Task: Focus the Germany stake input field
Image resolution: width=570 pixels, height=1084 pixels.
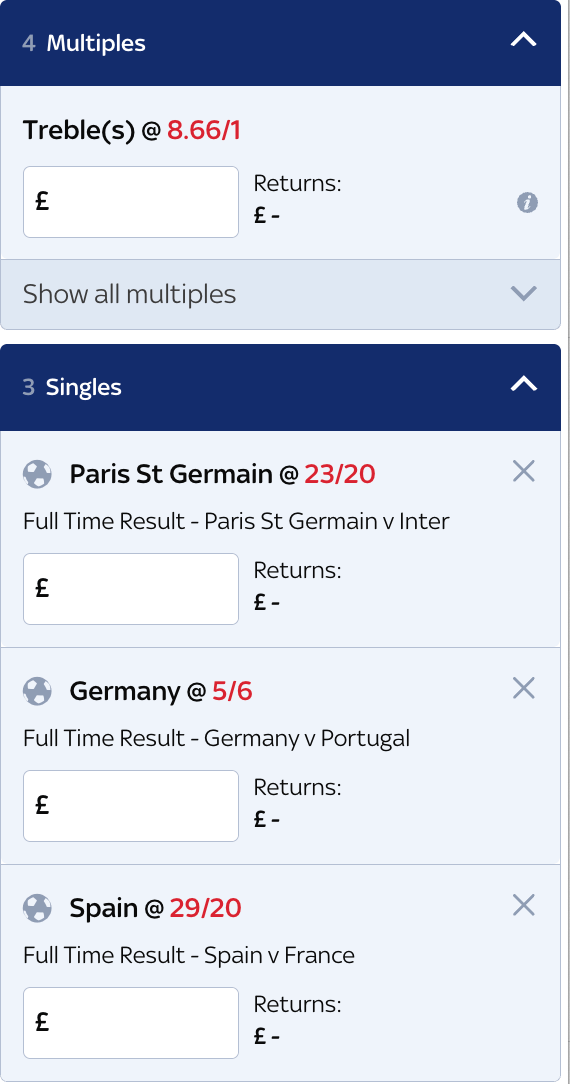Action: coord(131,806)
